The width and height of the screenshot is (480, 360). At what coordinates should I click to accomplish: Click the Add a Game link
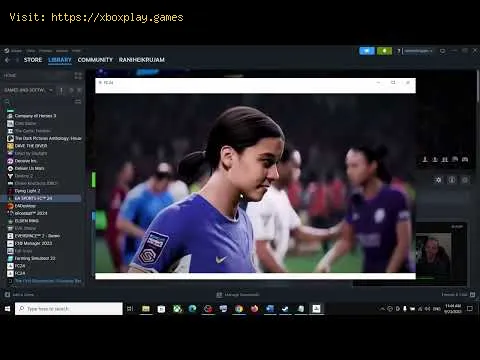(x=23, y=295)
